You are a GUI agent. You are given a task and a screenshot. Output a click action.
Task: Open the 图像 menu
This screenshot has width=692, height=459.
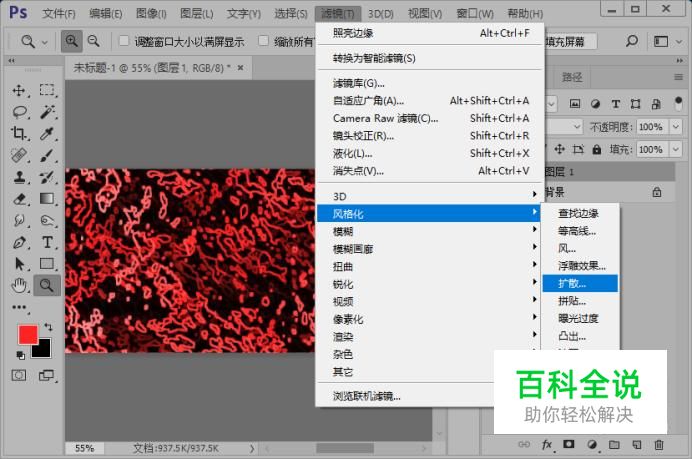point(151,14)
